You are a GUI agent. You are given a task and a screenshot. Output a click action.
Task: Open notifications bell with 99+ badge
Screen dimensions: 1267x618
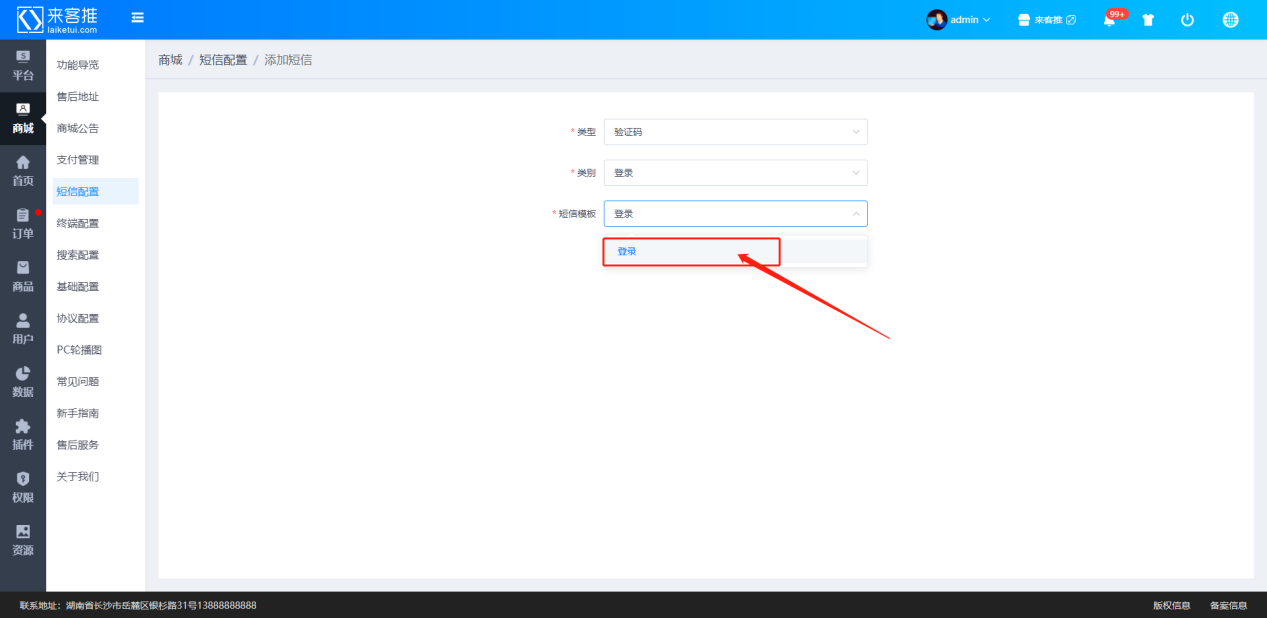[1110, 20]
